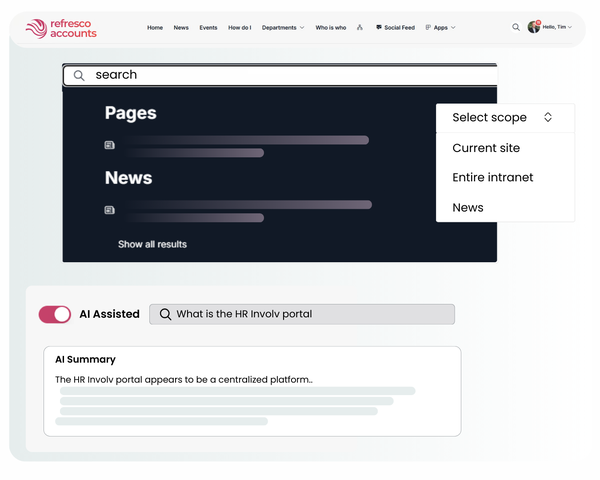Focus the main search input field
This screenshot has width=600, height=480.
coord(280,75)
